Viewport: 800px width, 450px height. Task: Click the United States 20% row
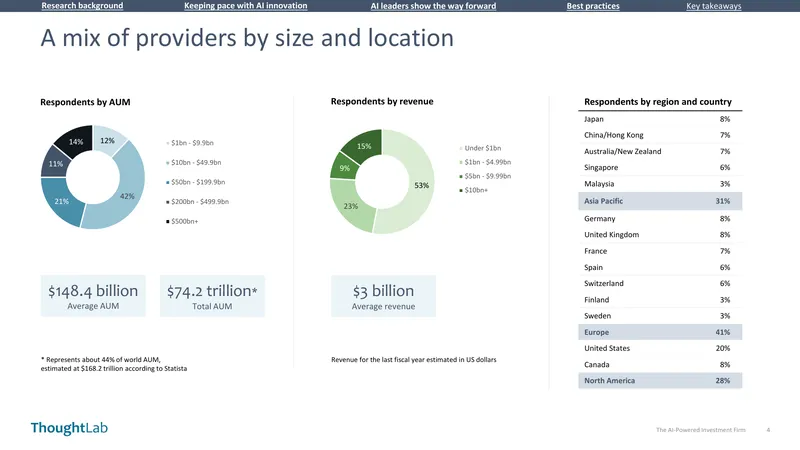(660, 348)
